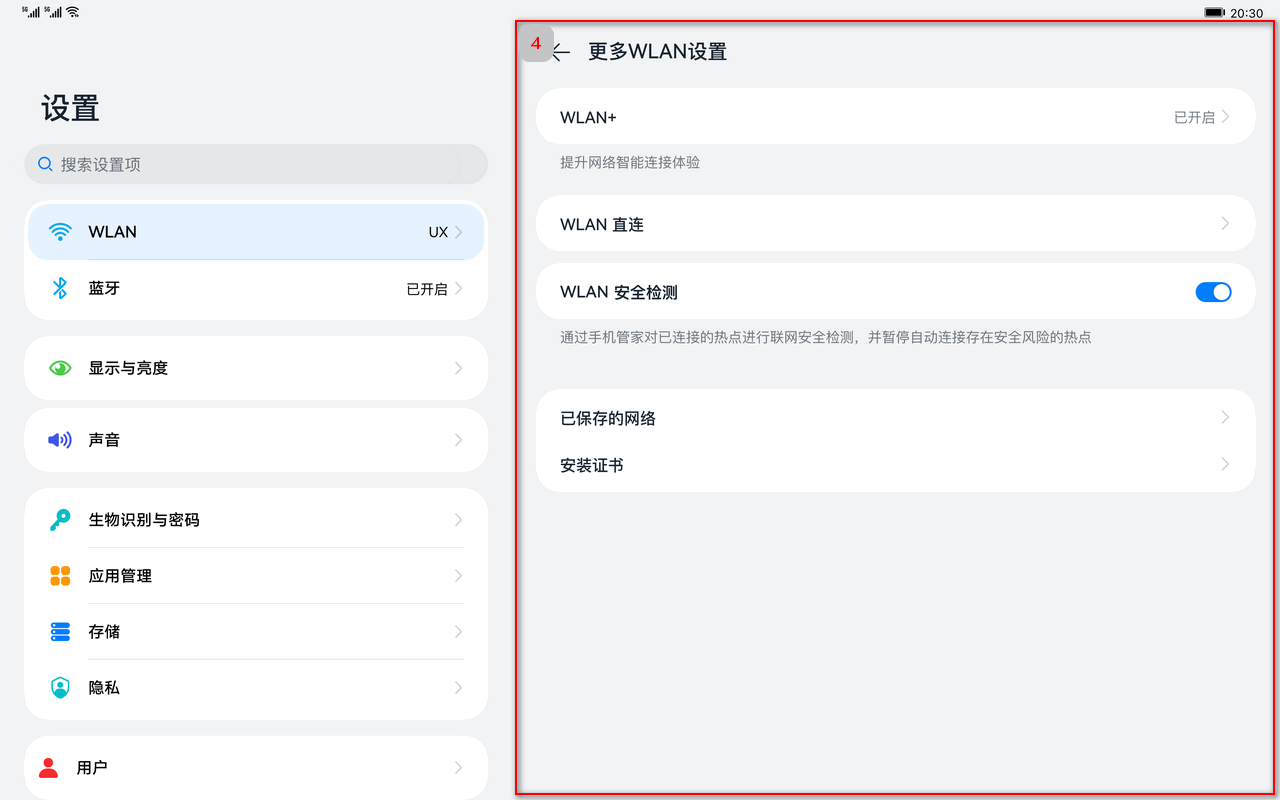The height and width of the screenshot is (800, 1280).
Task: Open 存储 settings
Action: pos(256,632)
